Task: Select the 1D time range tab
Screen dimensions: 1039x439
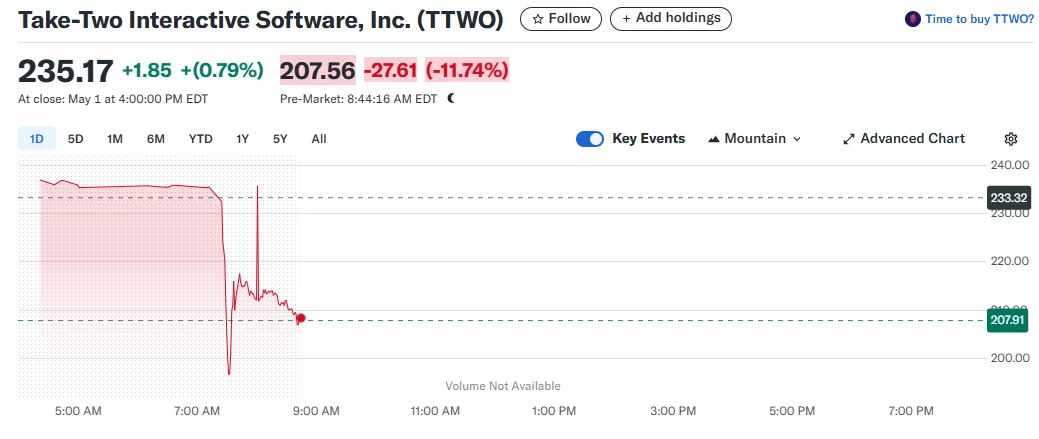Action: point(37,139)
